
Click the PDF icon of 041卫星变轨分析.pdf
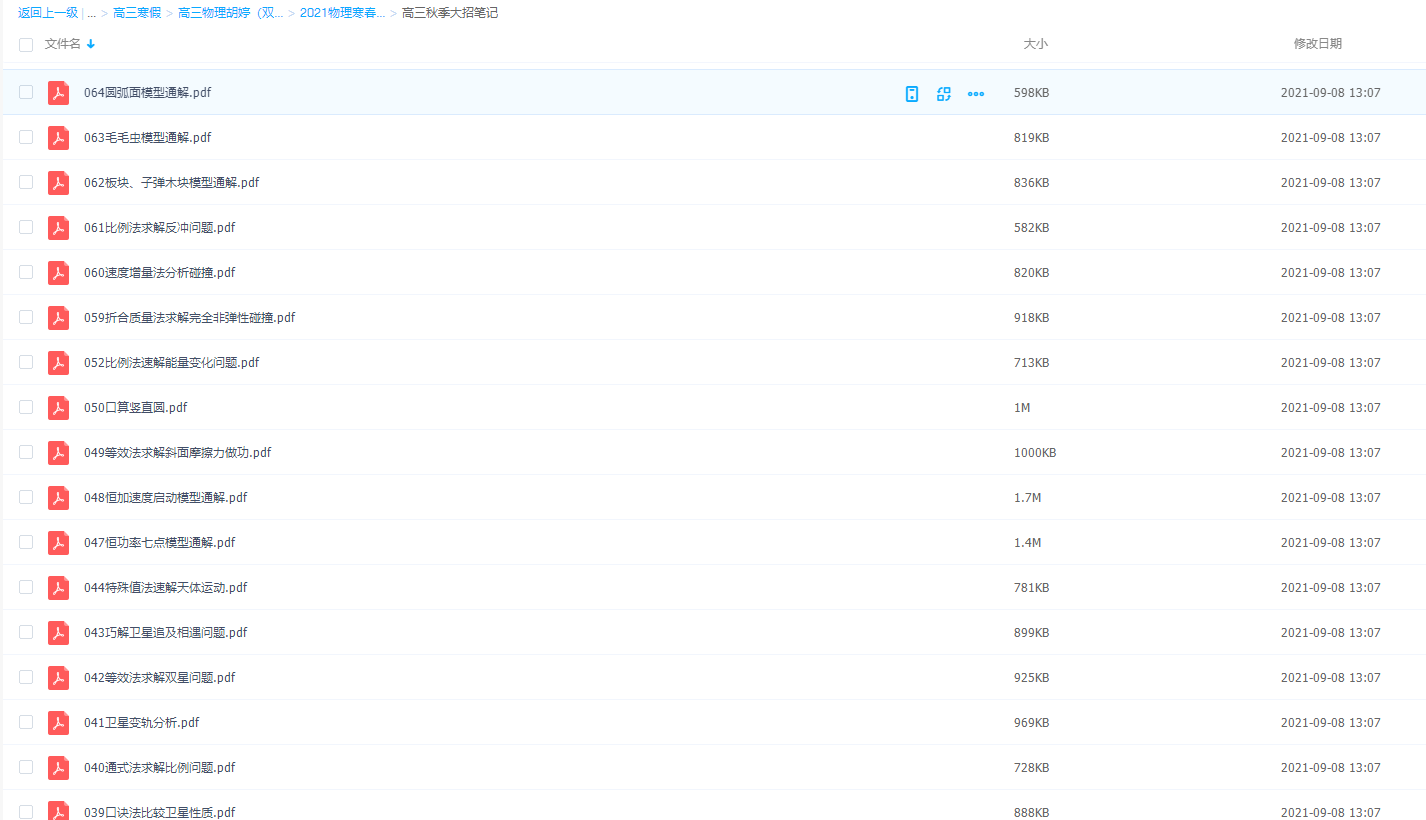[59, 723]
